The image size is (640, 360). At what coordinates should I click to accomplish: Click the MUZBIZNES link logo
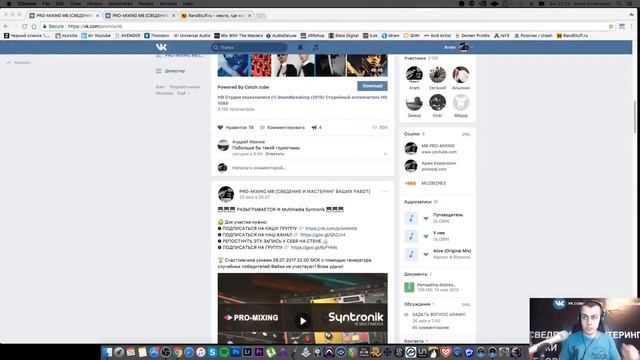(410, 183)
